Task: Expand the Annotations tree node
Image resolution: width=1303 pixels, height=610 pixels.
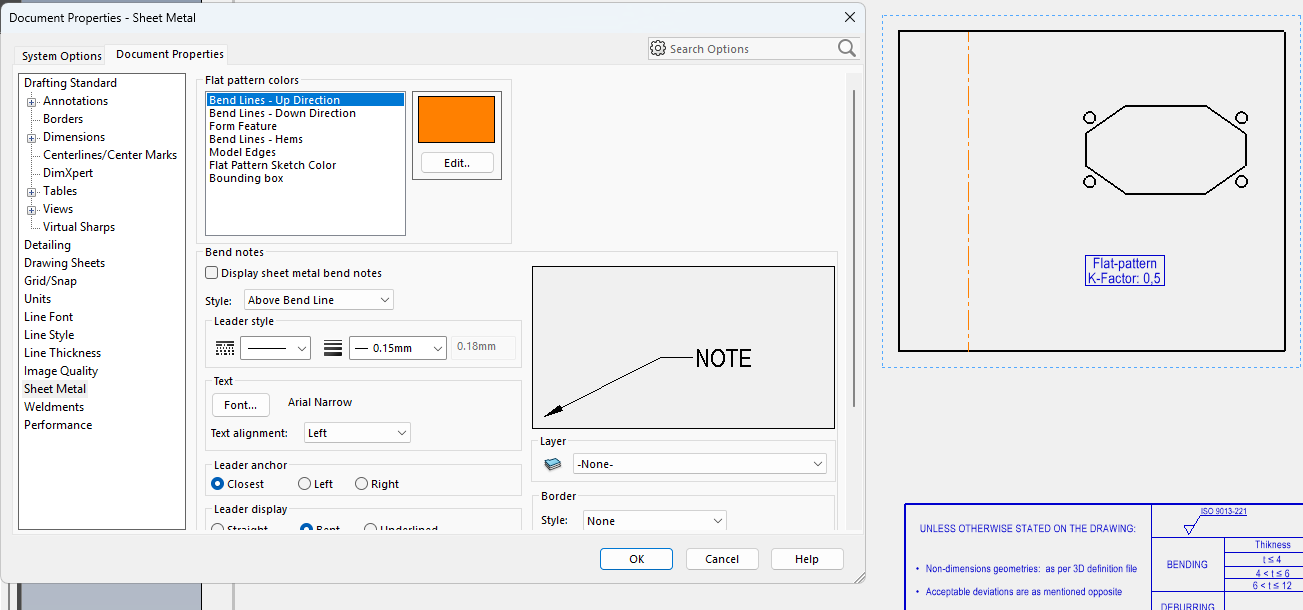Action: (32, 102)
